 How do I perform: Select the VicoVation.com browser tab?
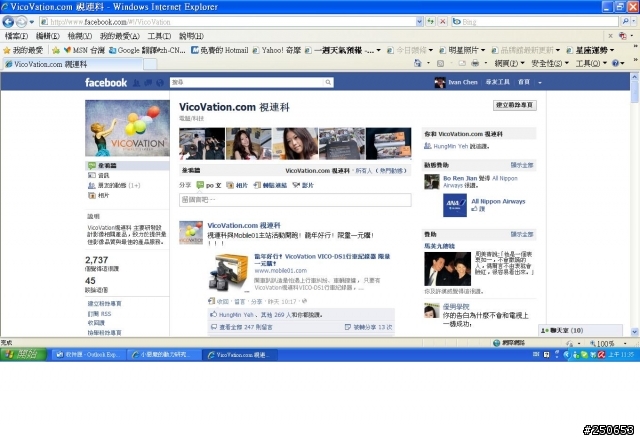[72, 64]
